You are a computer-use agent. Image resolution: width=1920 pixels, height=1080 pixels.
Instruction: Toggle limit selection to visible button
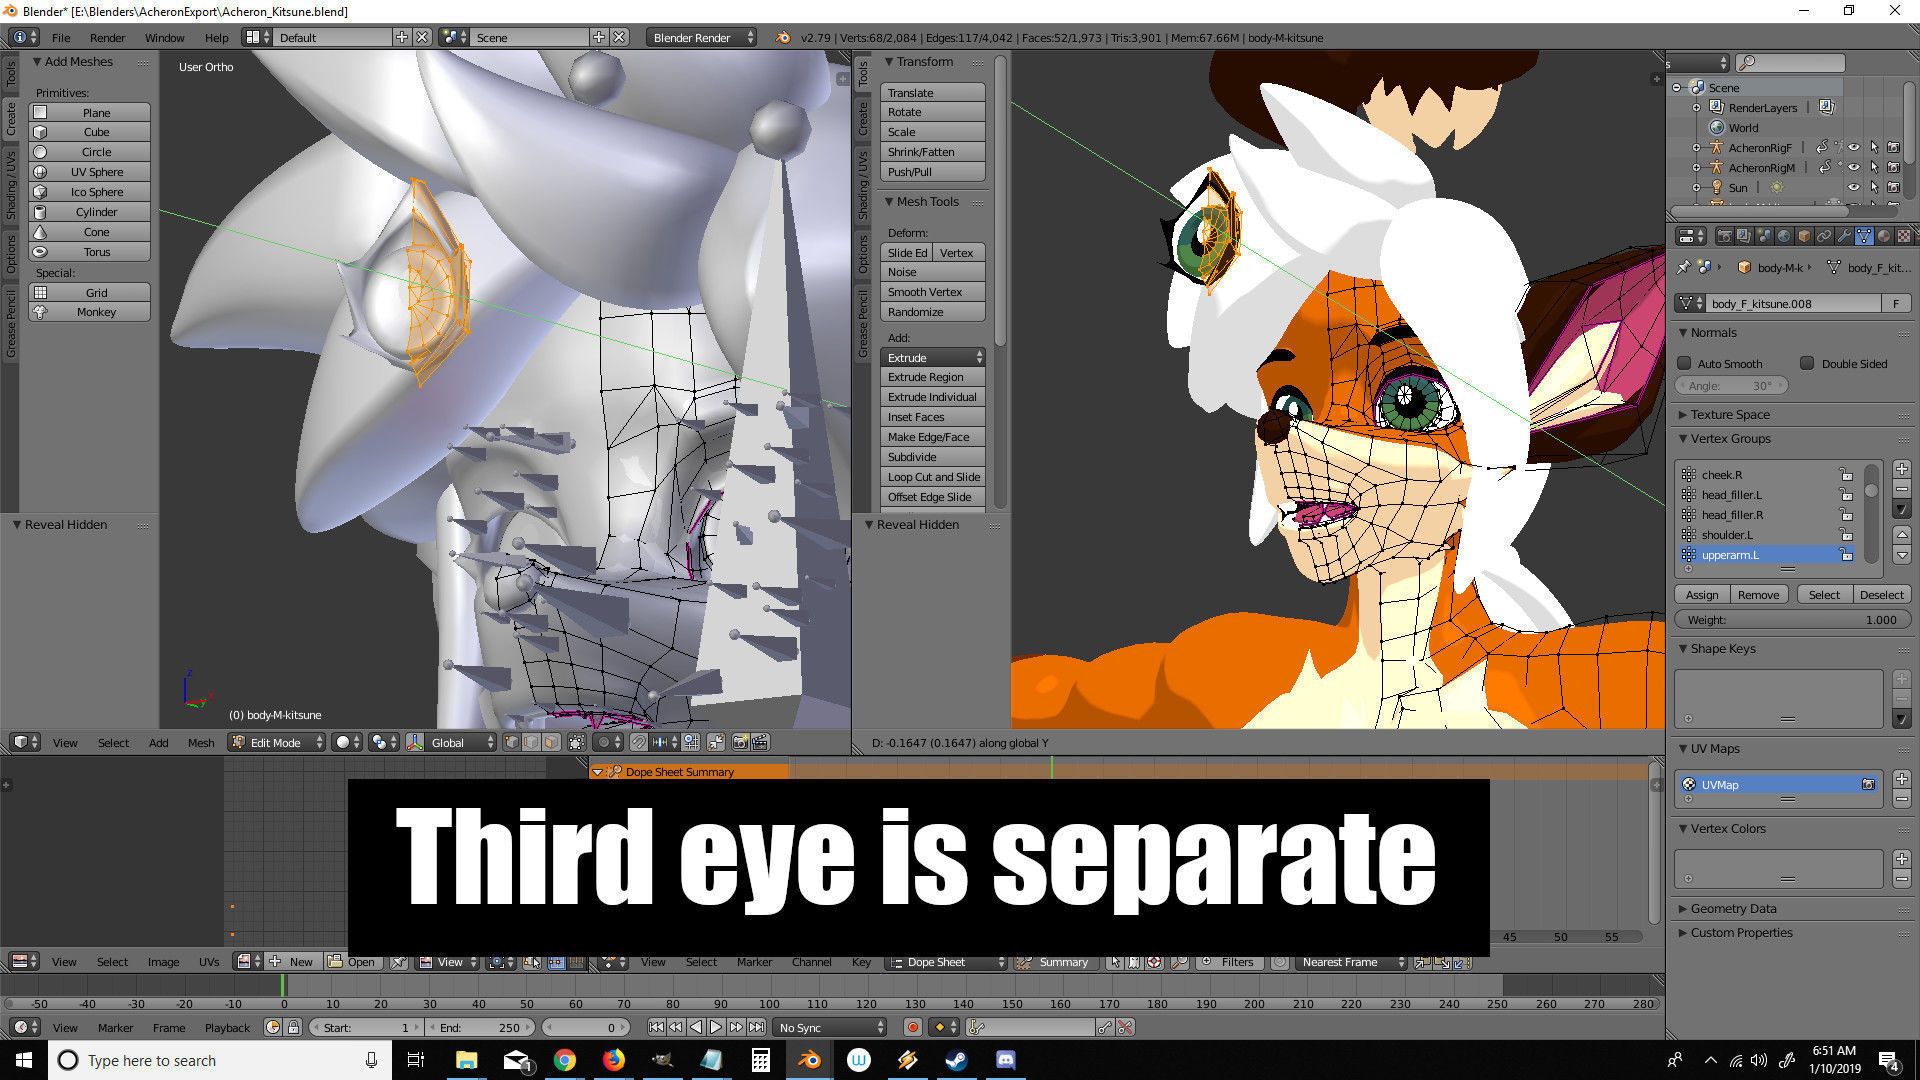click(577, 742)
